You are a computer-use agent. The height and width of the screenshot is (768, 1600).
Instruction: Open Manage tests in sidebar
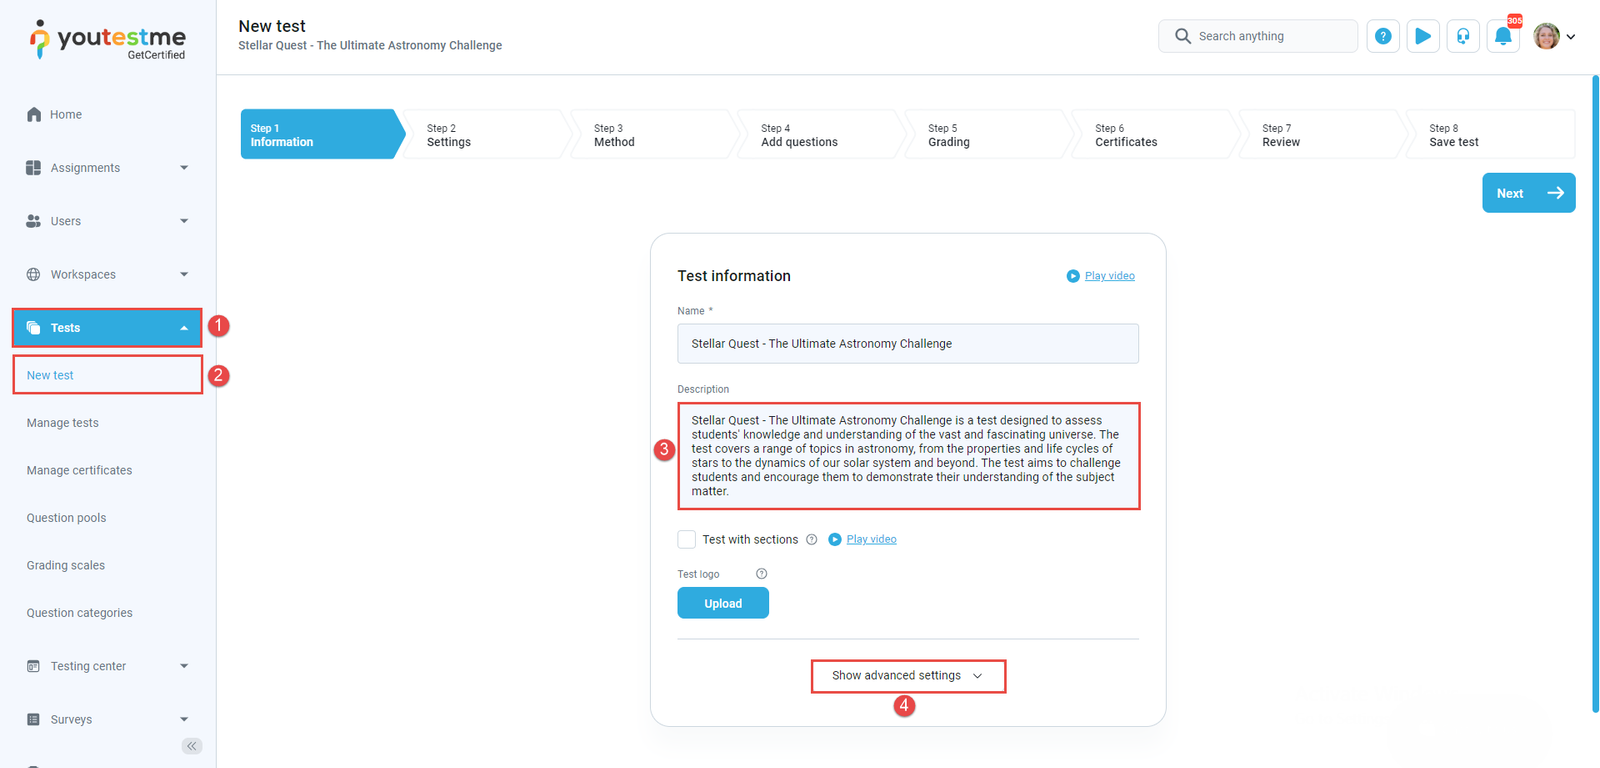point(63,423)
